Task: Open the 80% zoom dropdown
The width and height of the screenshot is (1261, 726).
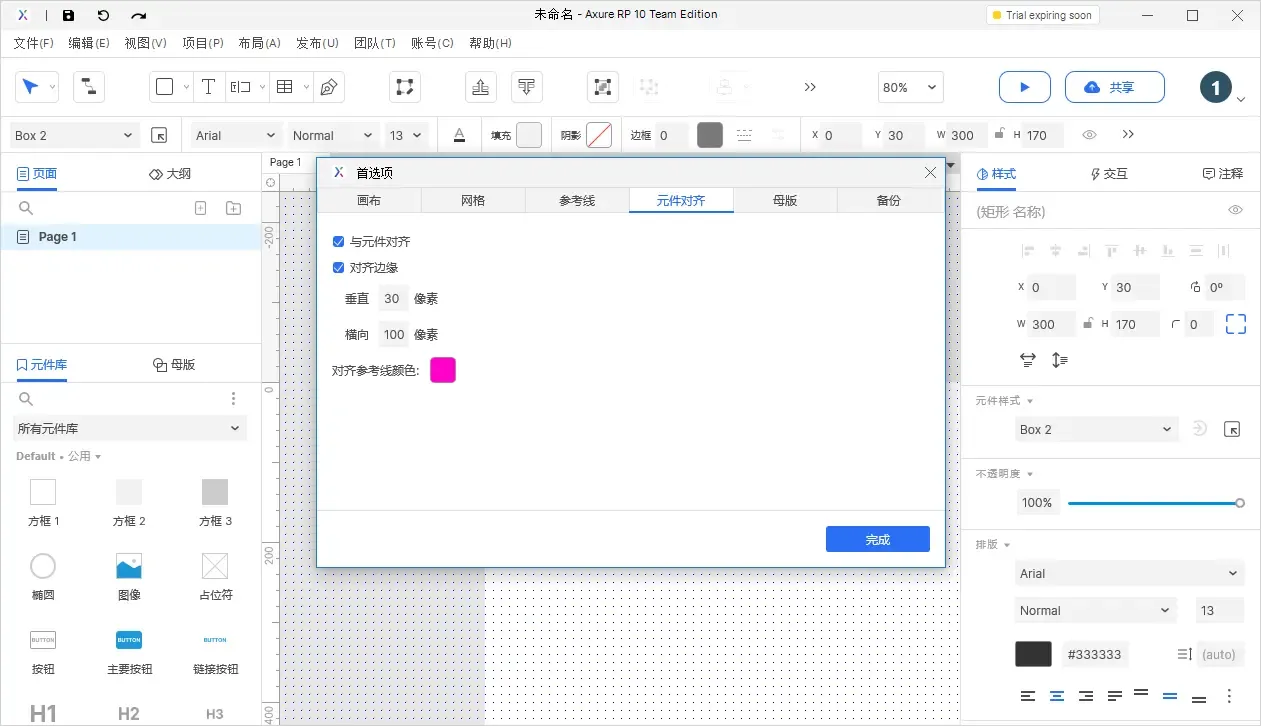Action: point(910,87)
